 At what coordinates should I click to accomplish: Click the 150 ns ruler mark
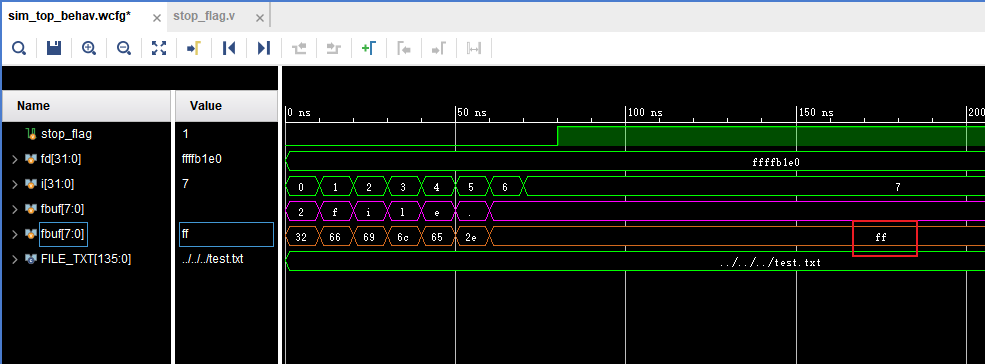pos(815,113)
